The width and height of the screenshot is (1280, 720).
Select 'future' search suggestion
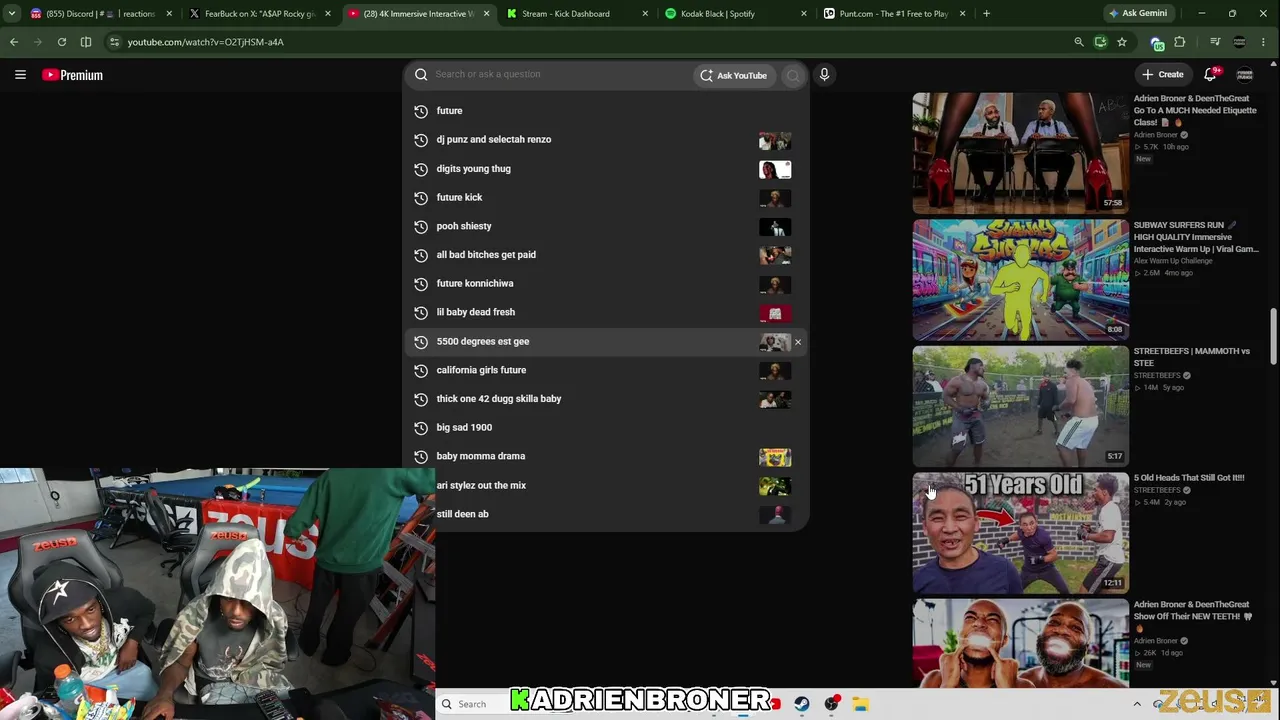(605, 111)
